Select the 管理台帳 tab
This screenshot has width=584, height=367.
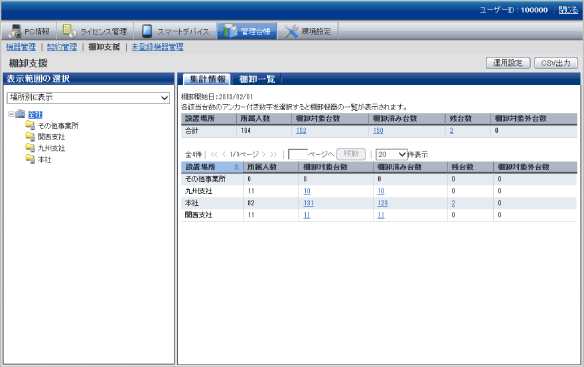pyautogui.click(x=247, y=31)
